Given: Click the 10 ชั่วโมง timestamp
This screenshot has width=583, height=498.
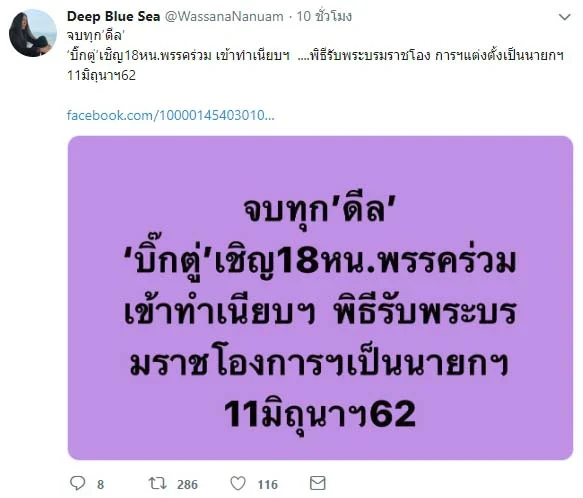Looking at the screenshot, I should tap(324, 16).
